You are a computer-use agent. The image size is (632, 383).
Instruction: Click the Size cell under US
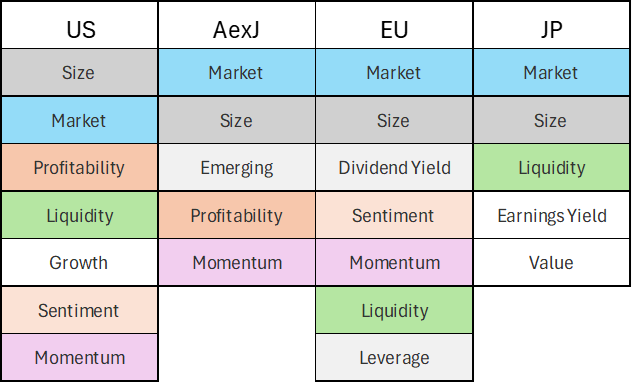click(x=80, y=73)
